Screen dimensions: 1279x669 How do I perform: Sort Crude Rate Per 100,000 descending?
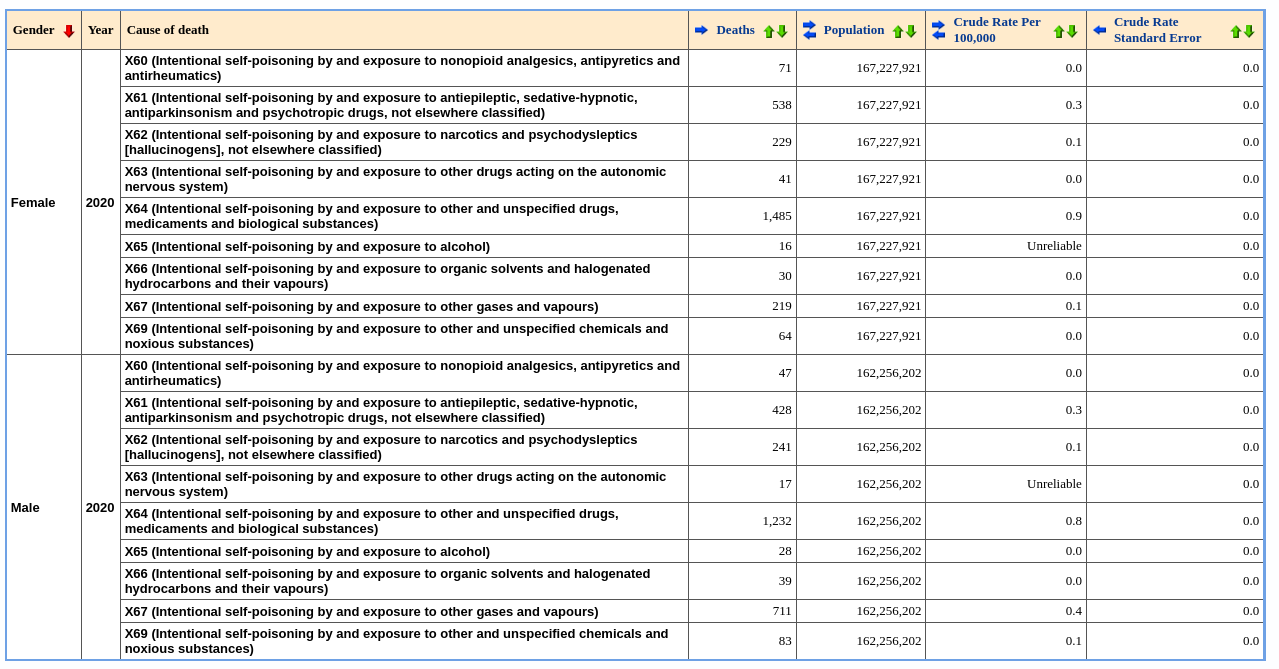[x=1072, y=31]
